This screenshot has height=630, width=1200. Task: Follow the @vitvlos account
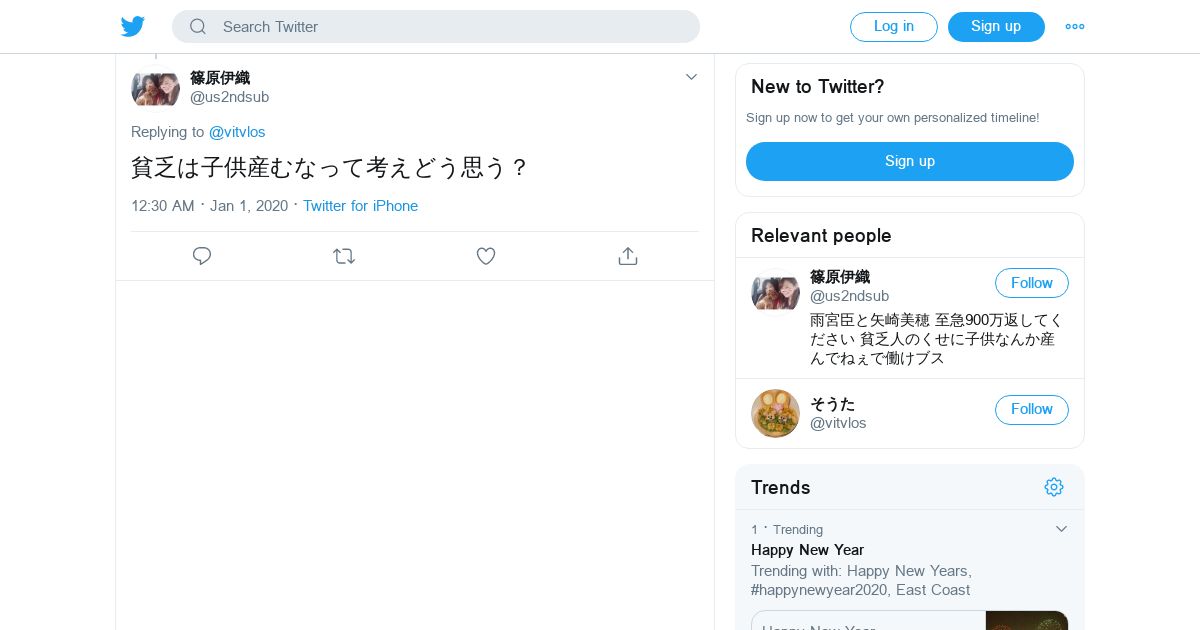1031,409
